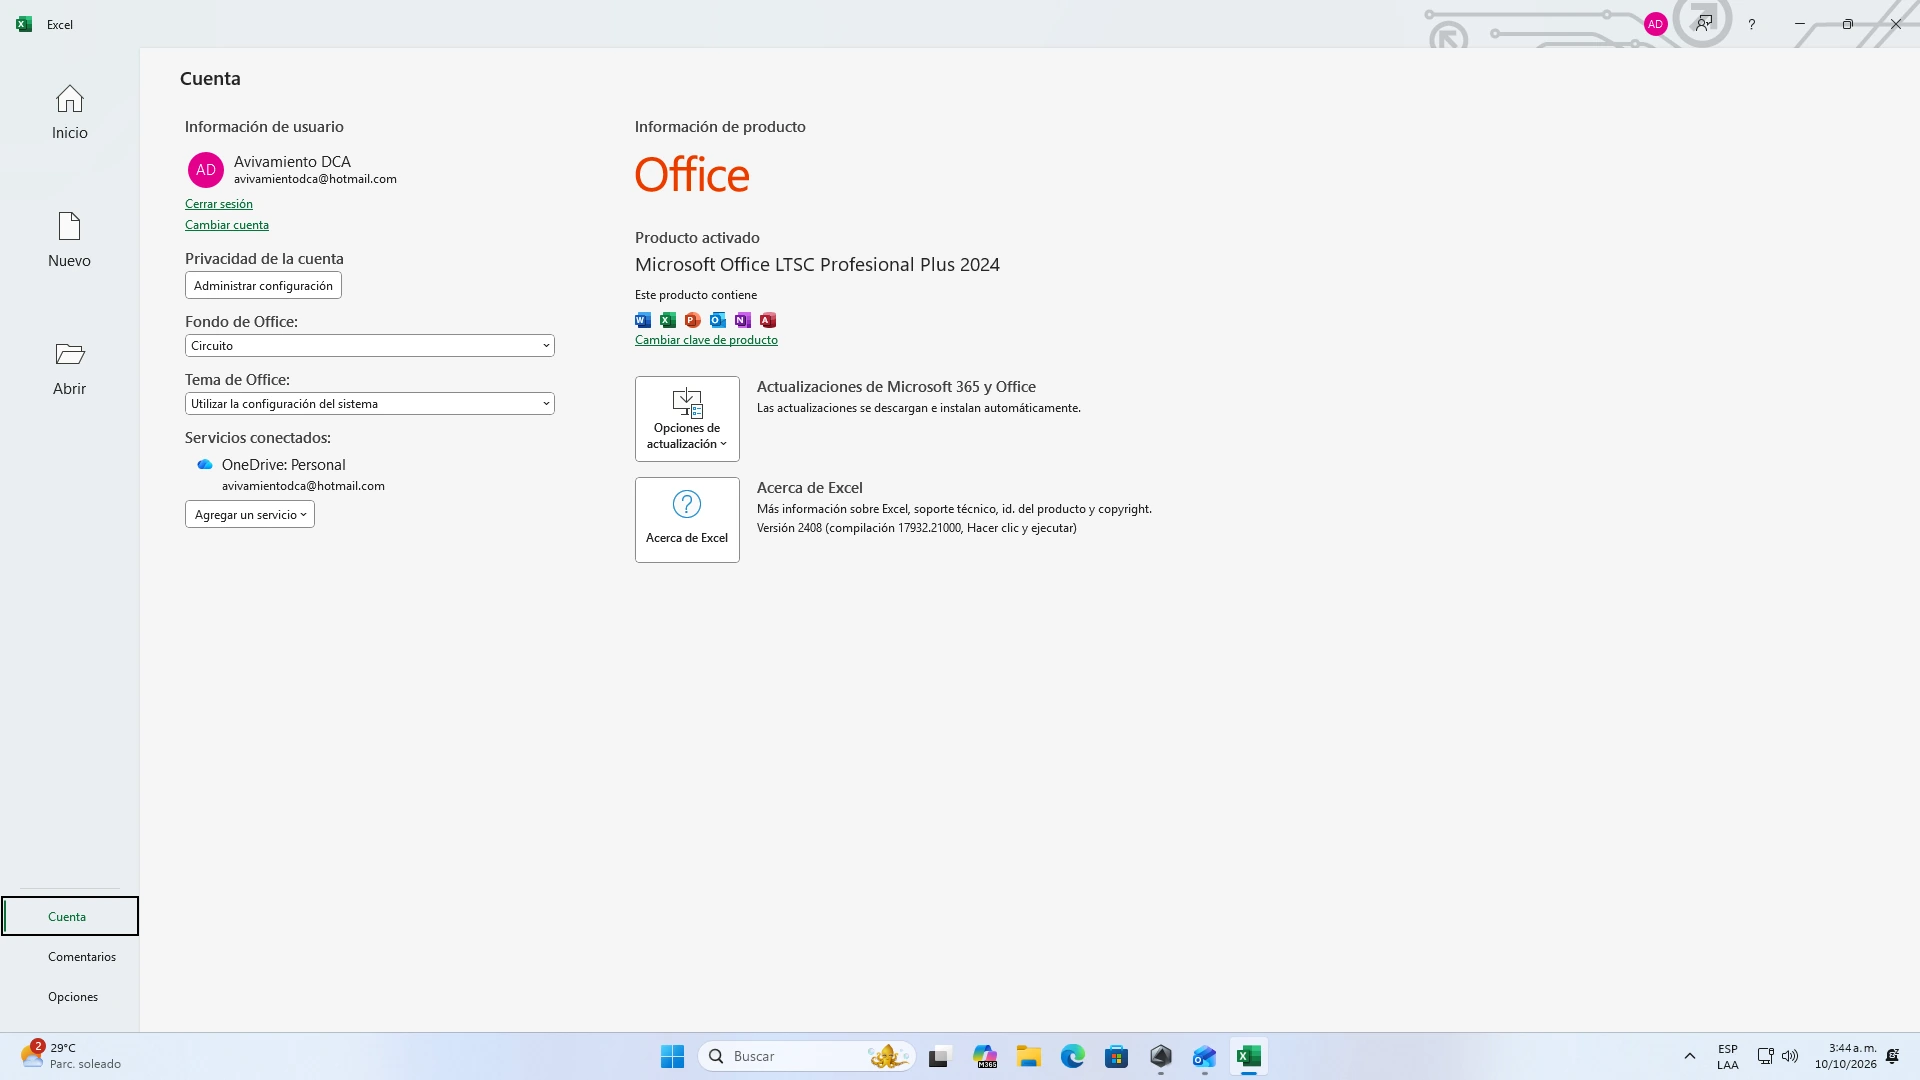Screen dimensions: 1920x1080
Task: Open File Explorer from the taskbar
Action: (x=1029, y=1056)
